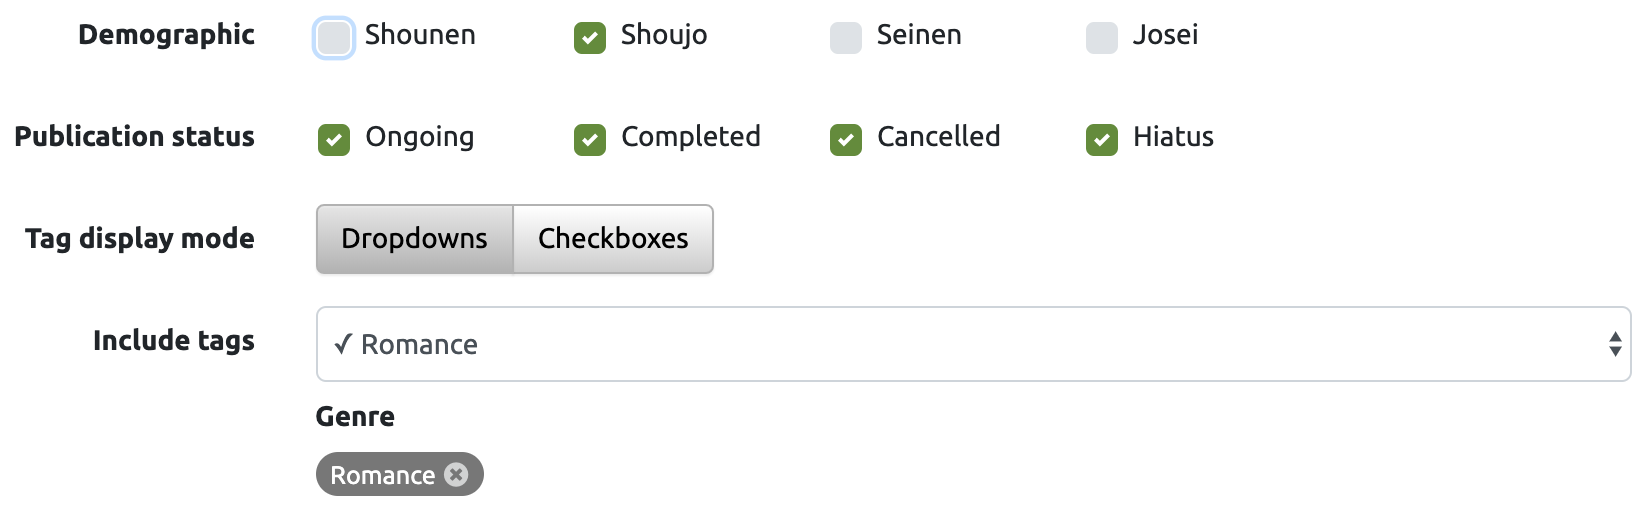Click the Cancelled label text

[939, 137]
